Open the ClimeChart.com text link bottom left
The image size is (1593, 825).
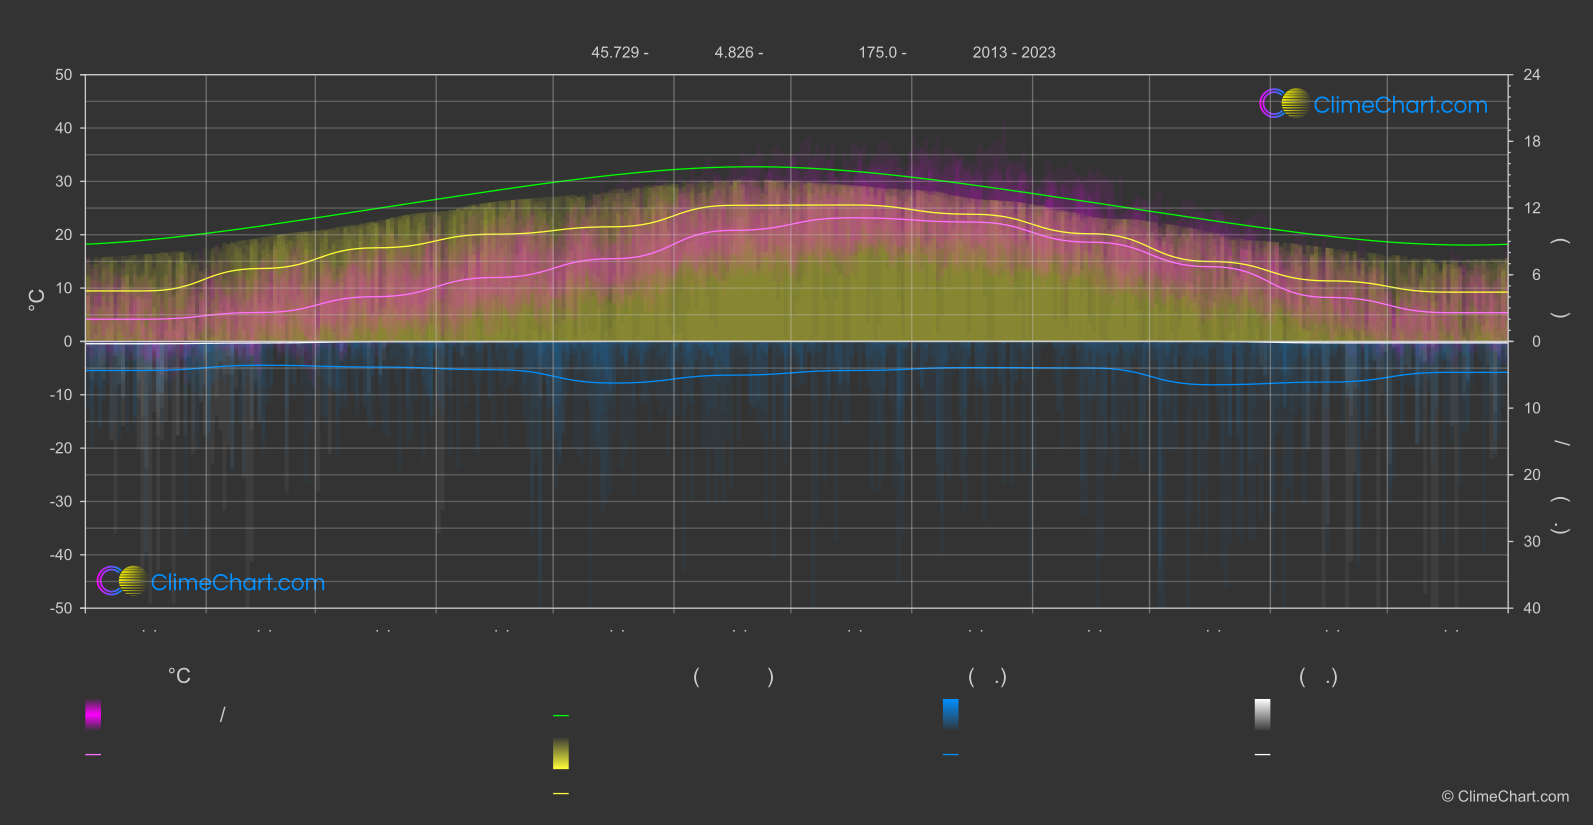click(238, 583)
